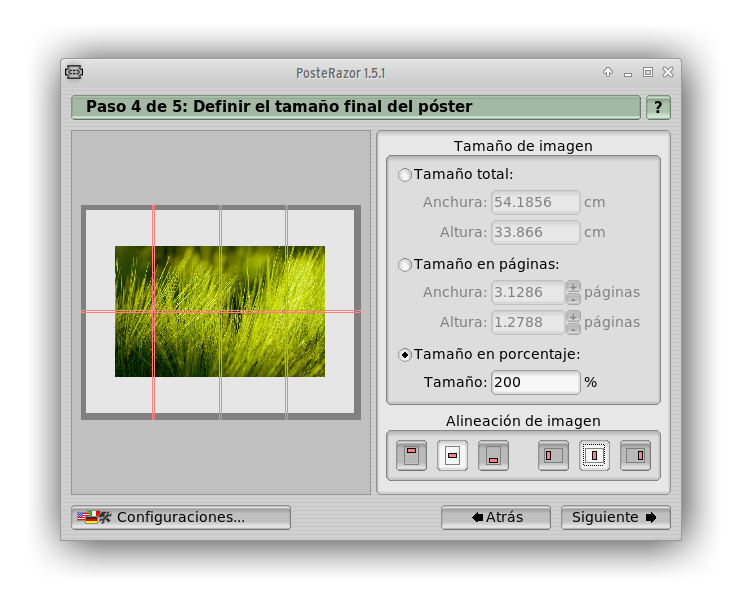Click the PosteRazor window menu icon
Image resolution: width=747 pixels, height=590 pixels.
[74, 72]
